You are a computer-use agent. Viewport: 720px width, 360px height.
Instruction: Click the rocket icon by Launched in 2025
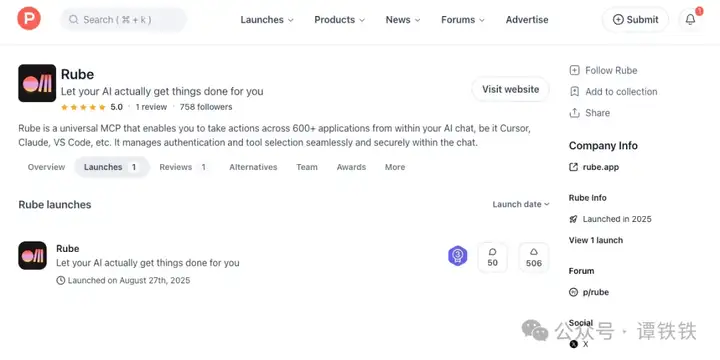point(574,219)
